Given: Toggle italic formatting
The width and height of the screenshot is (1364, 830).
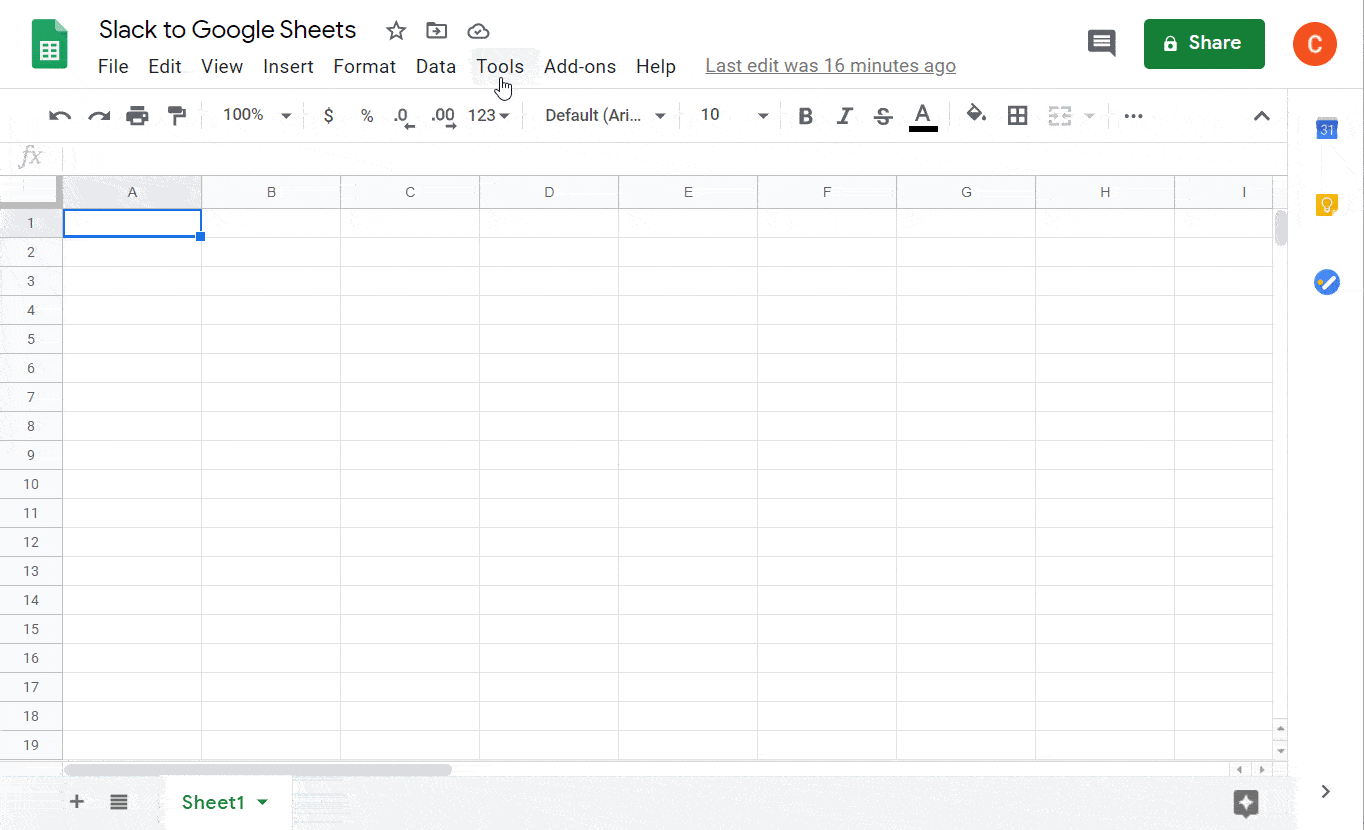Looking at the screenshot, I should [844, 116].
